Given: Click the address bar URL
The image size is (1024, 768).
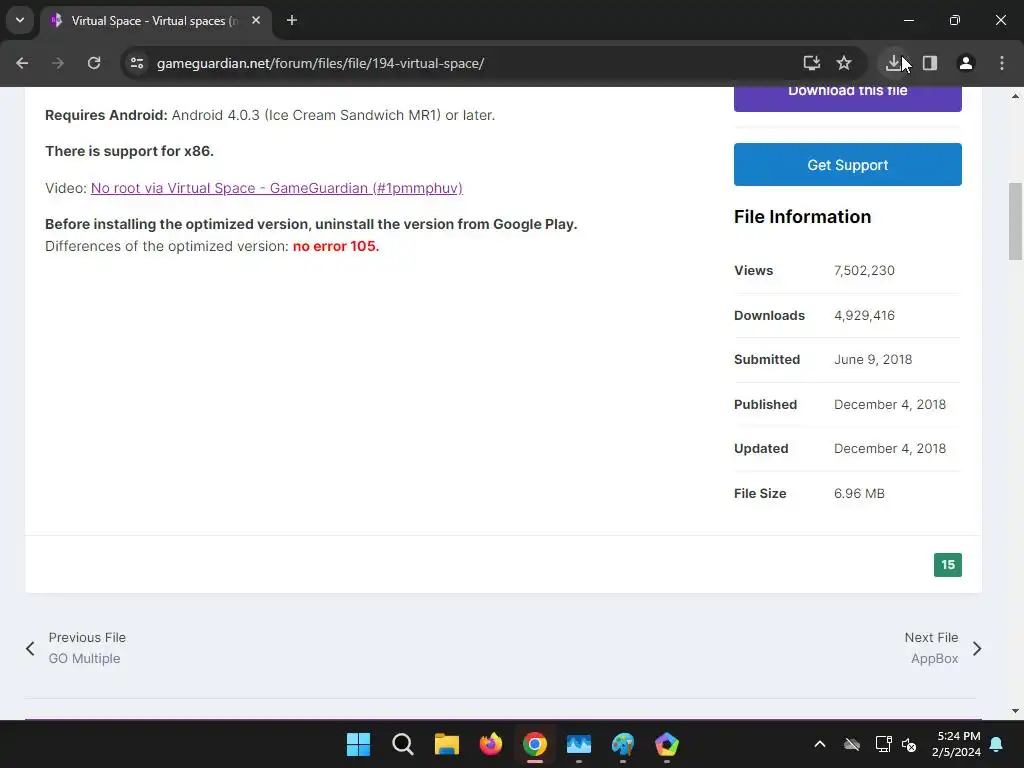Looking at the screenshot, I should coord(320,63).
